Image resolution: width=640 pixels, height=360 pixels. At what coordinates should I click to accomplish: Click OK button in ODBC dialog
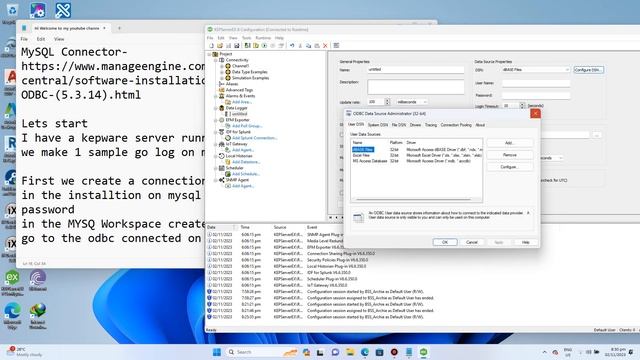(x=444, y=242)
